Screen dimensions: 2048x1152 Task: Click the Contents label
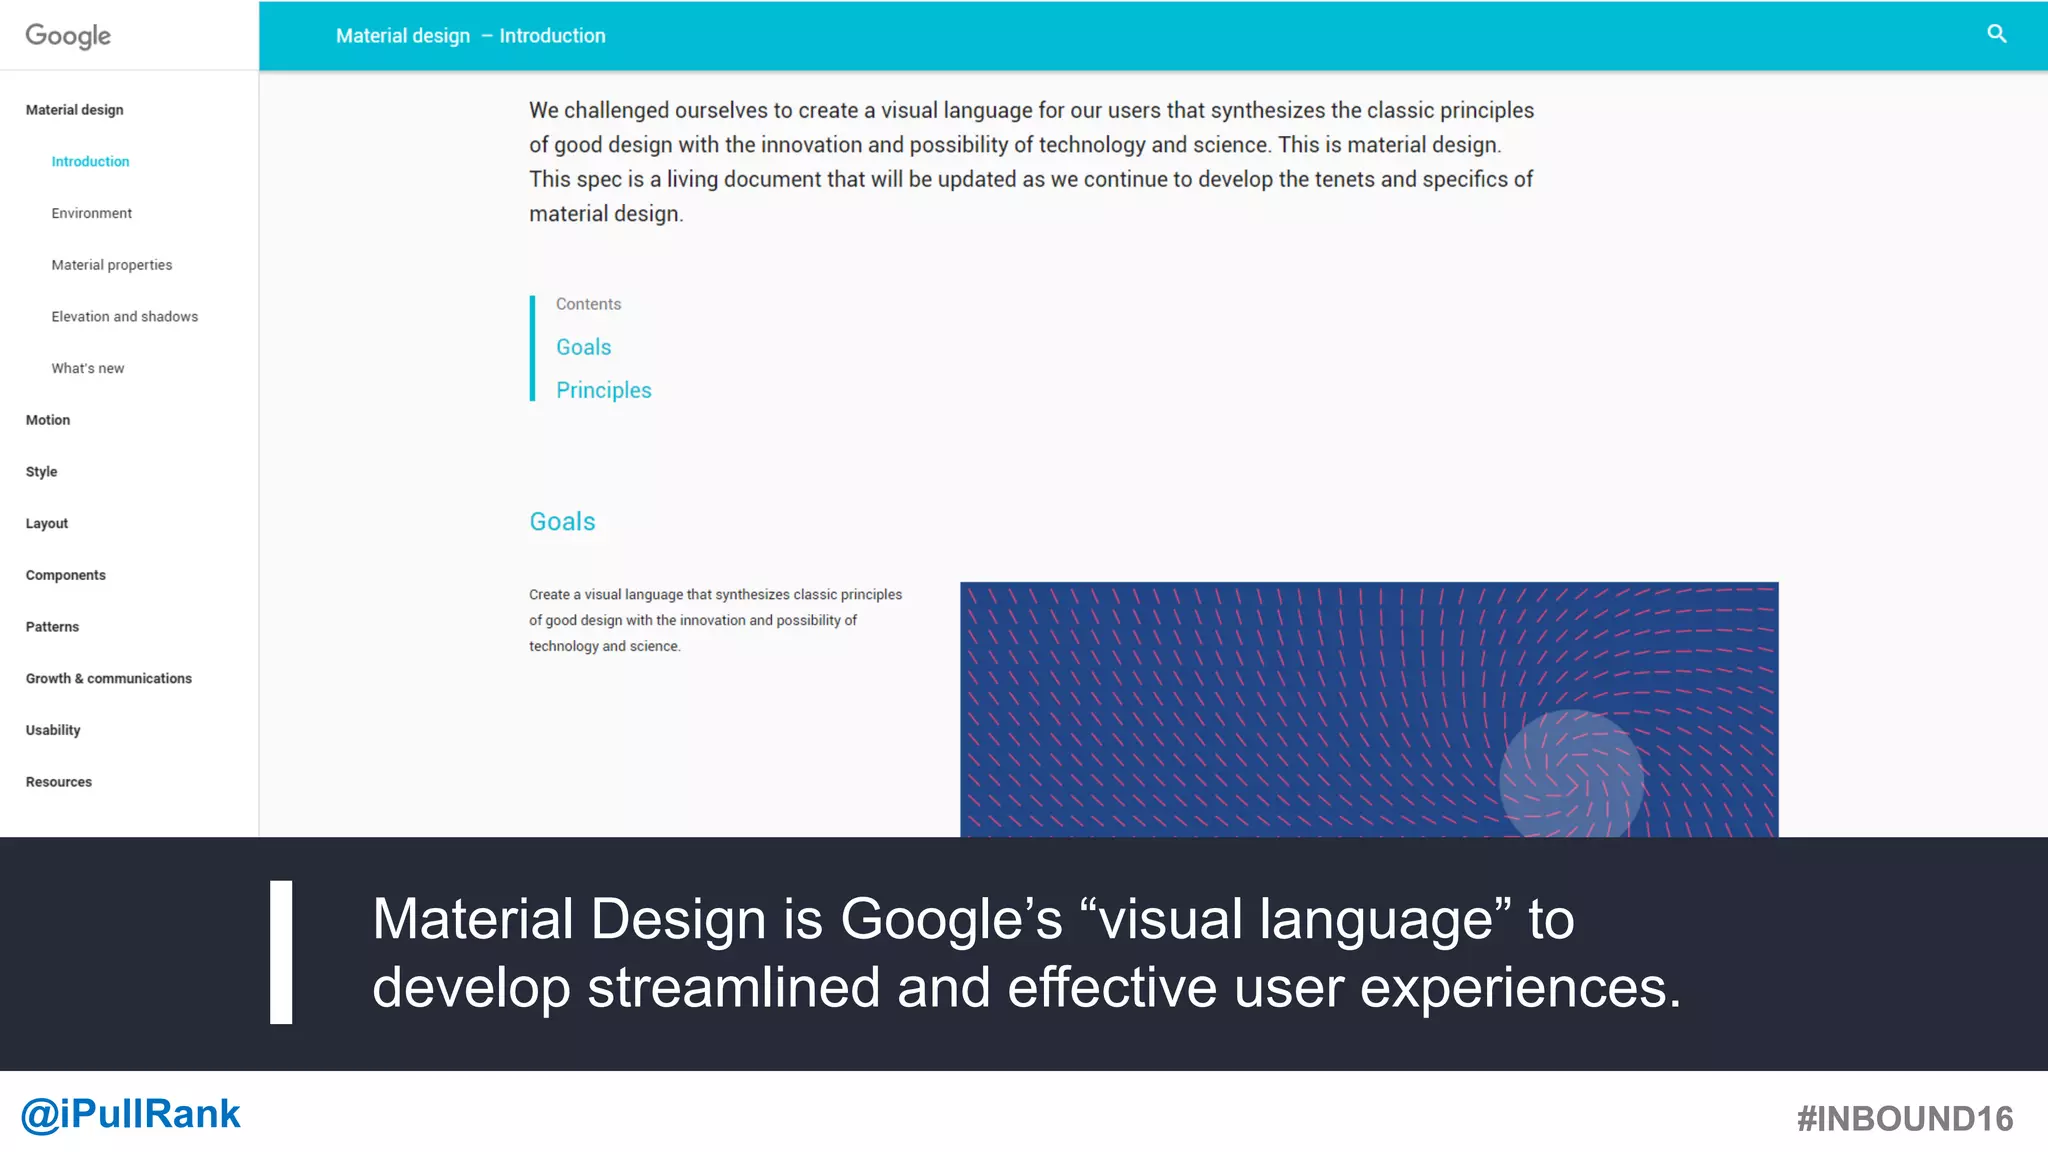coord(588,304)
